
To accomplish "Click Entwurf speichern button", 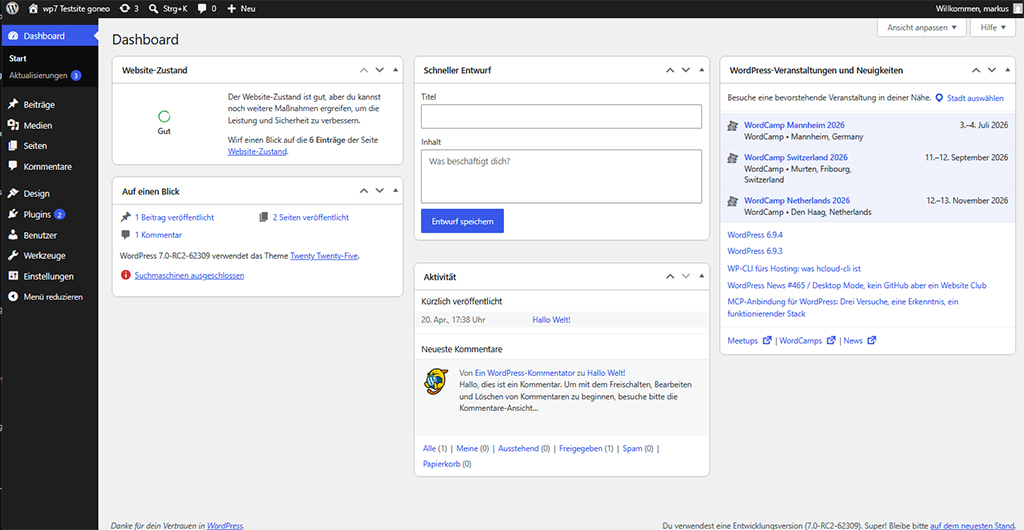I will [x=462, y=221].
